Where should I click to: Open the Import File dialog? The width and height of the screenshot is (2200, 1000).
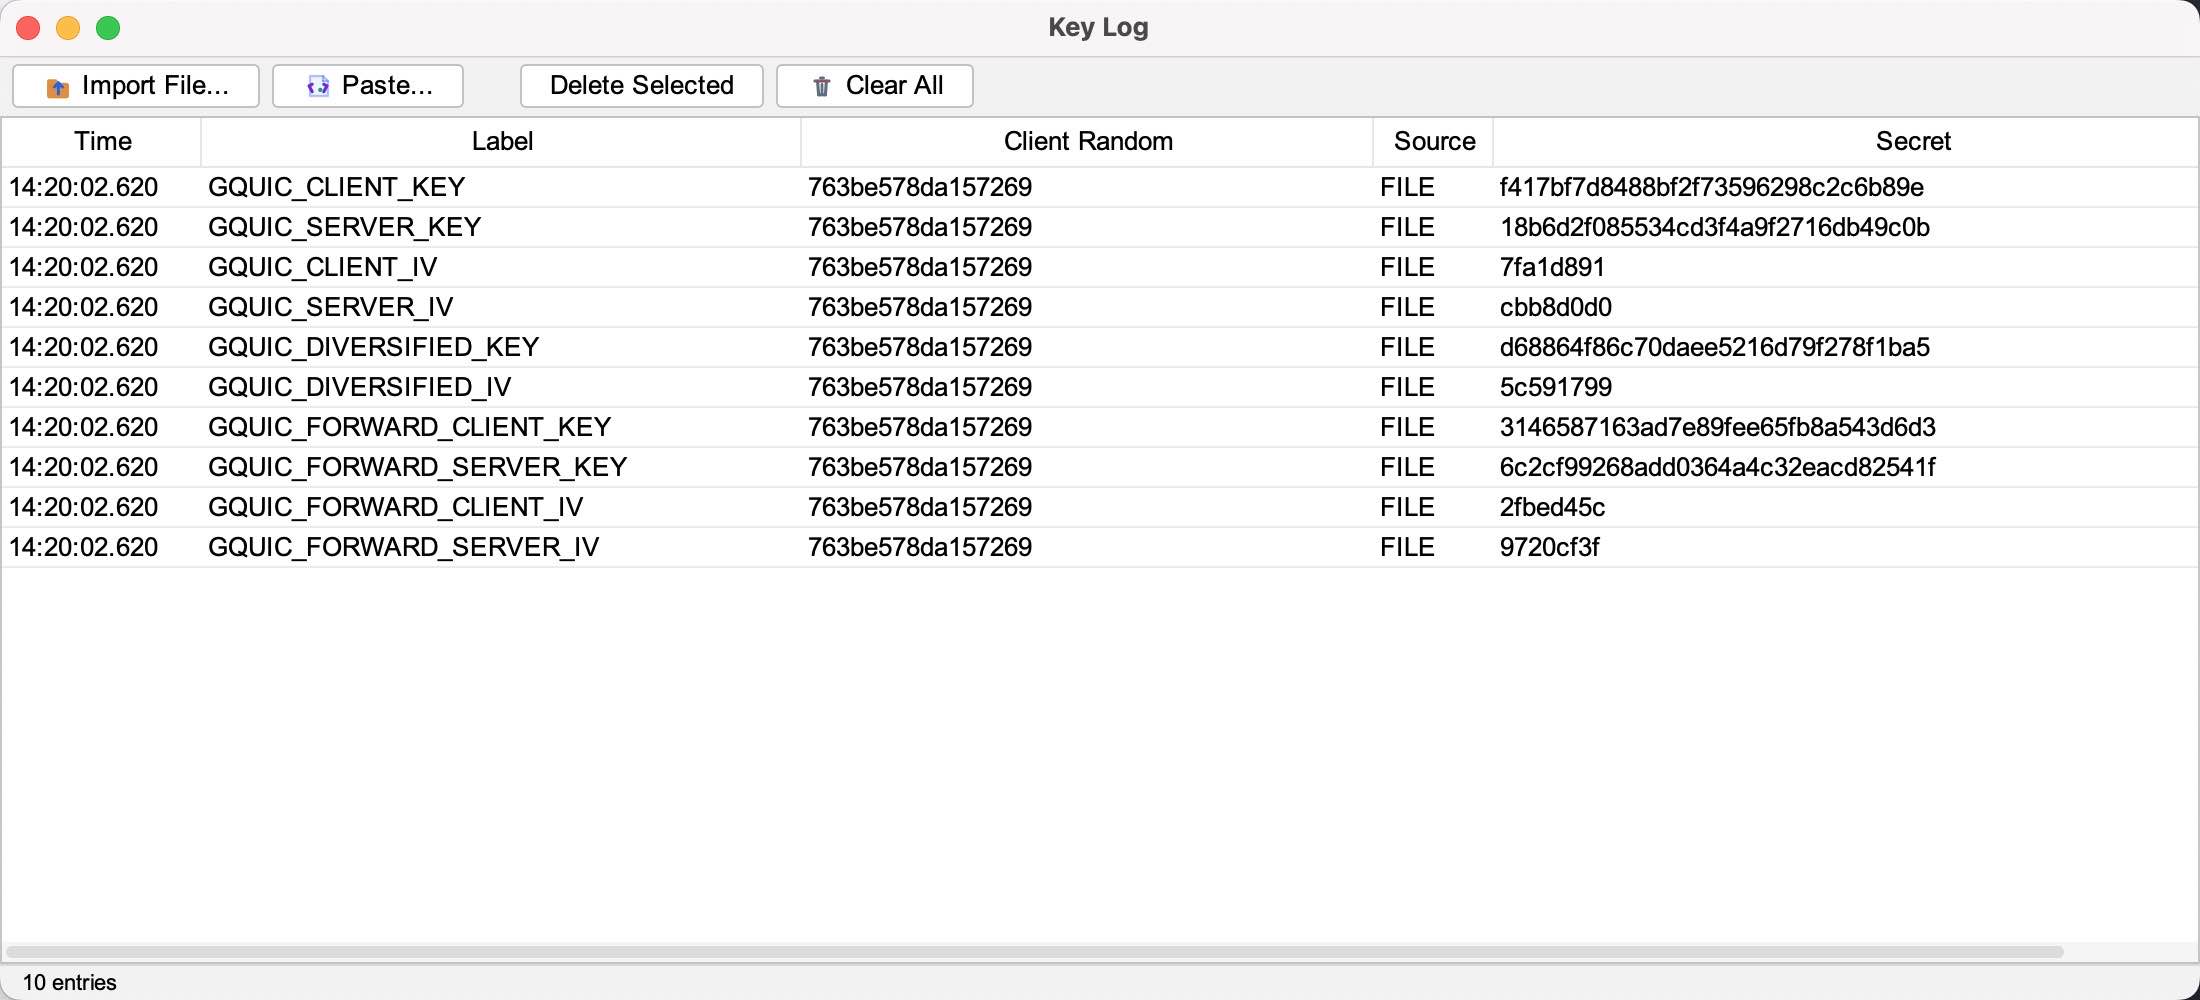pyautogui.click(x=136, y=86)
